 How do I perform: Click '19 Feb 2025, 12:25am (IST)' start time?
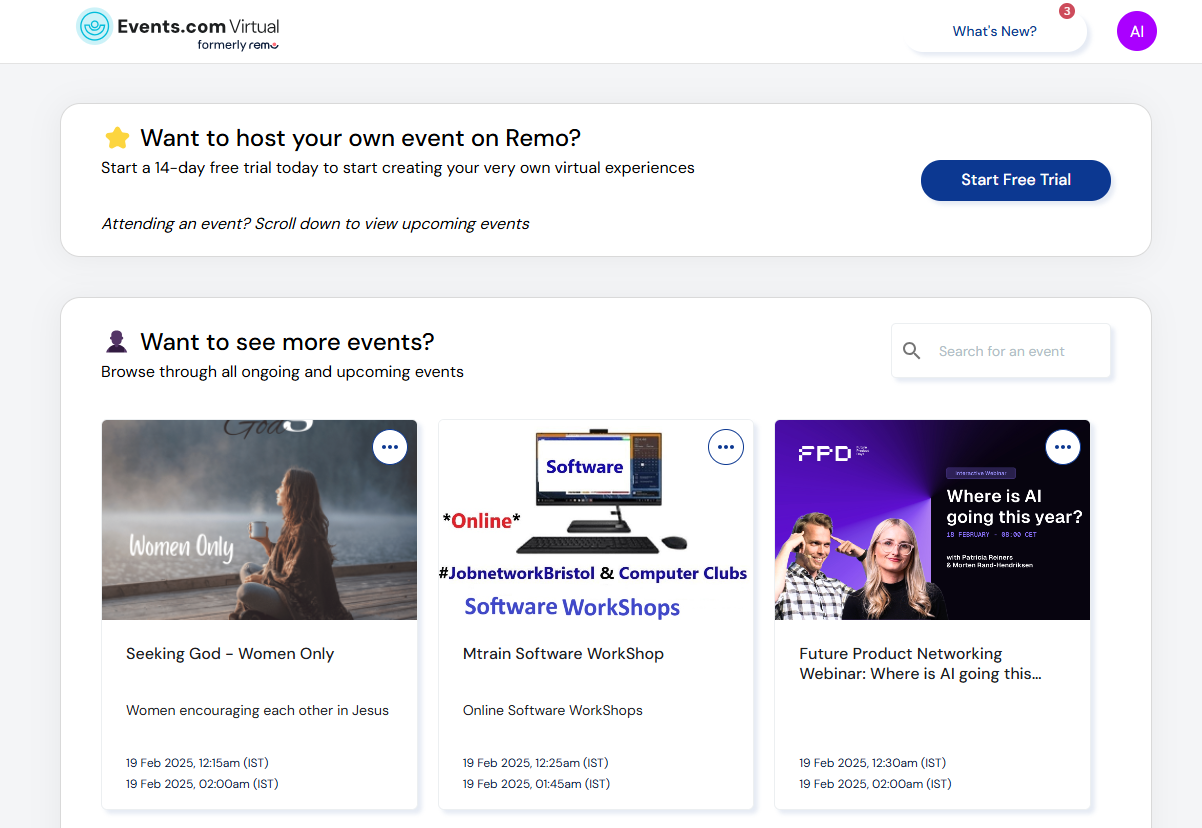click(534, 763)
